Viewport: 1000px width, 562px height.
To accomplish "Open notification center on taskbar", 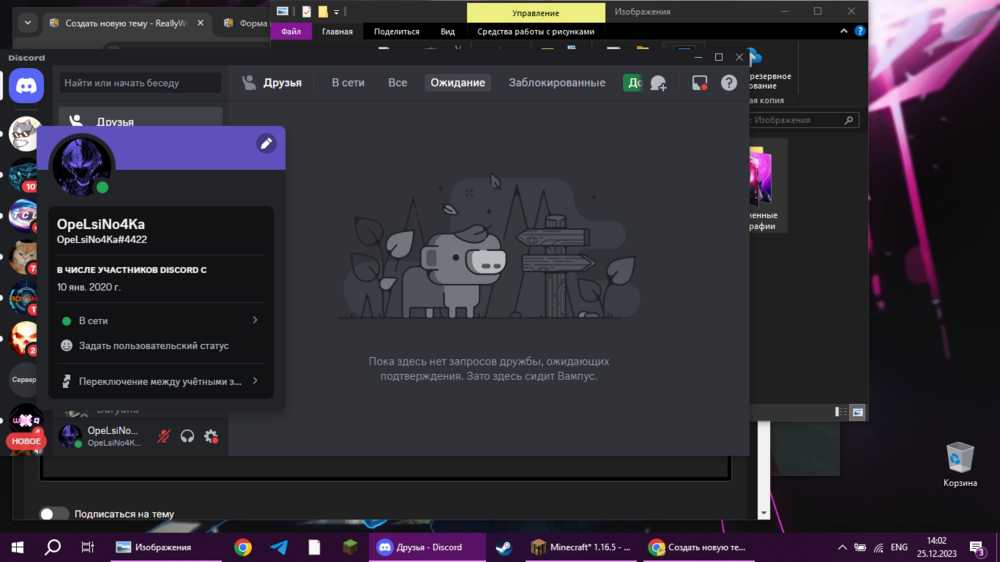I will (978, 547).
